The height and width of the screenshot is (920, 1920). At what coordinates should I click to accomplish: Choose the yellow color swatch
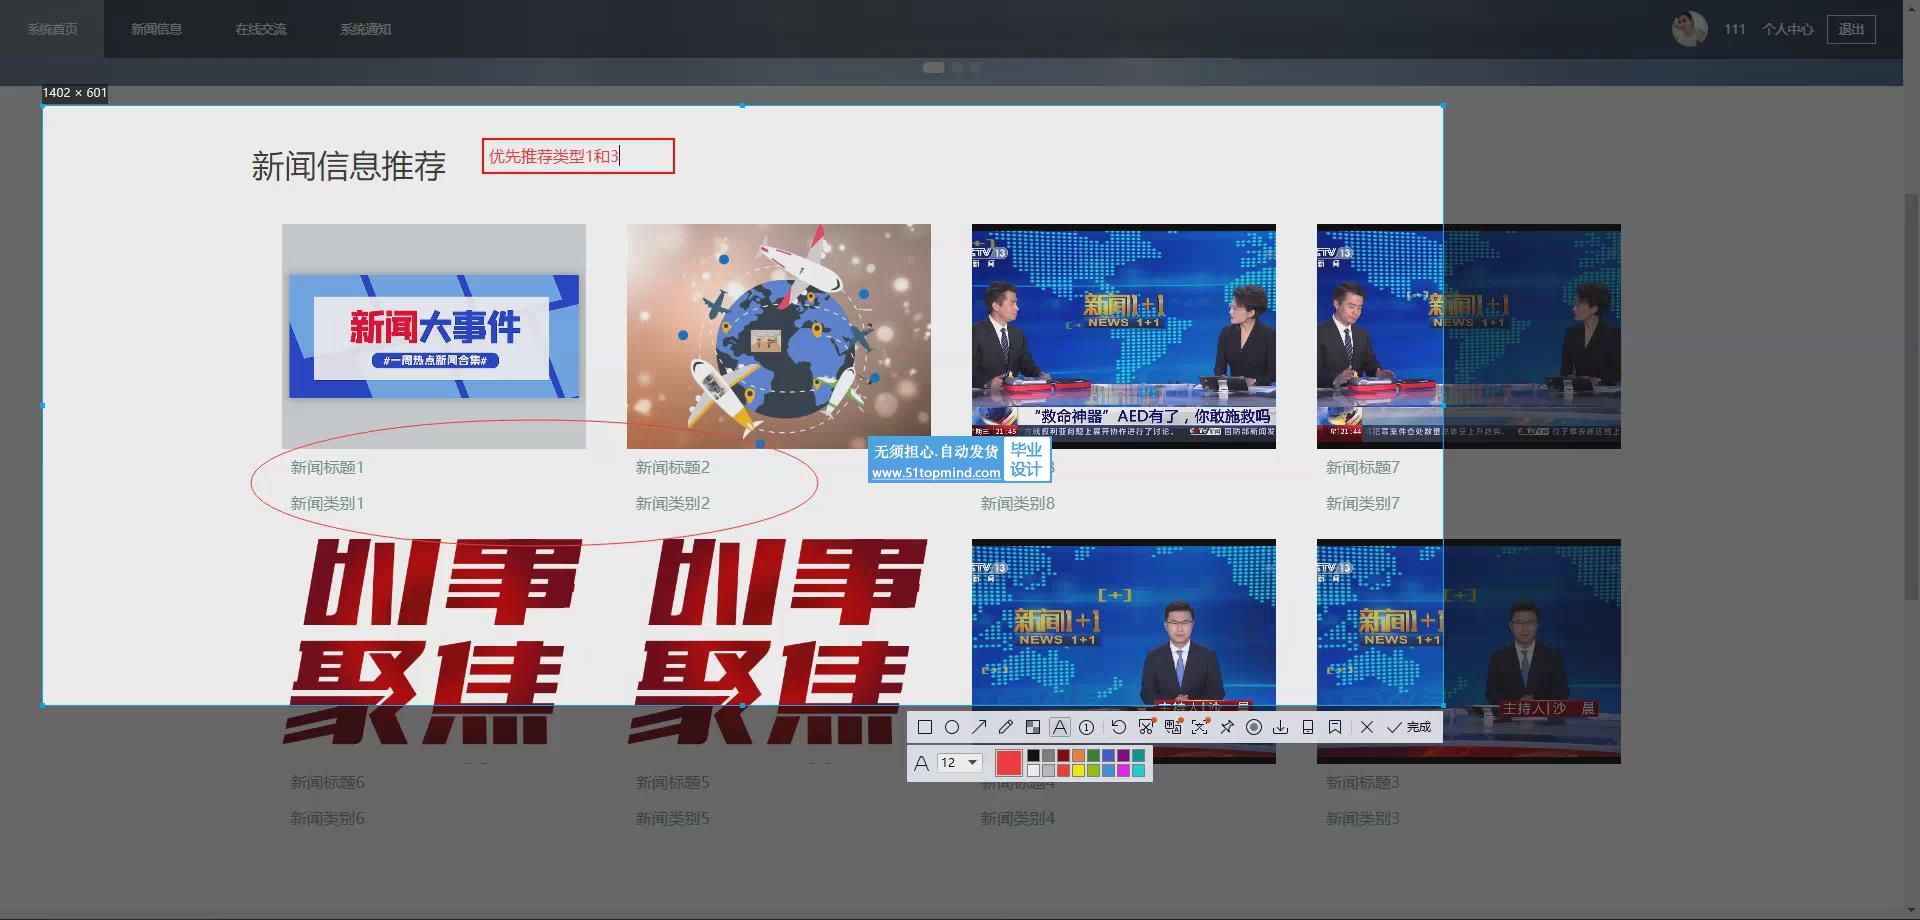[x=1078, y=770]
